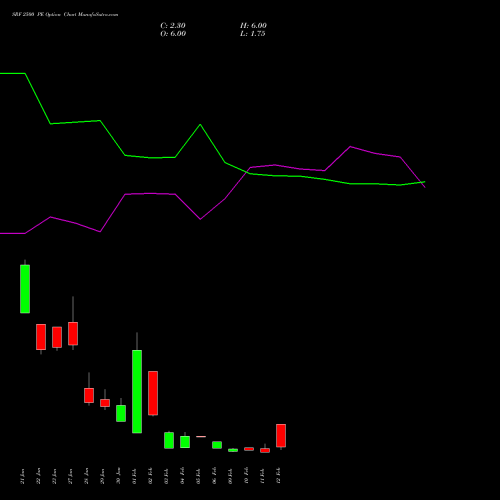The image size is (500, 500).
Task: Click the open value "O: 6.00"
Action: 173,34
